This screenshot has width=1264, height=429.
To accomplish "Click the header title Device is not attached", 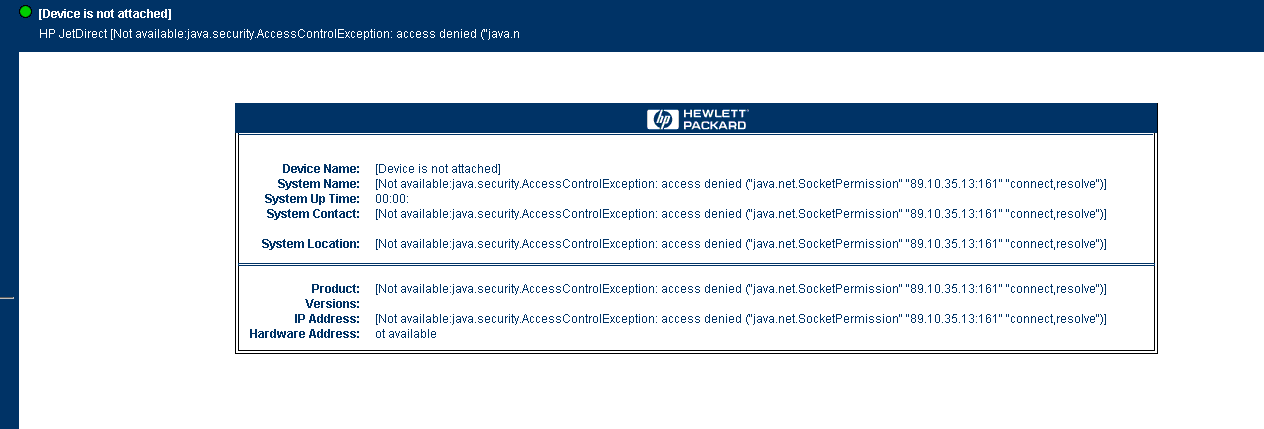I will tap(105, 14).
